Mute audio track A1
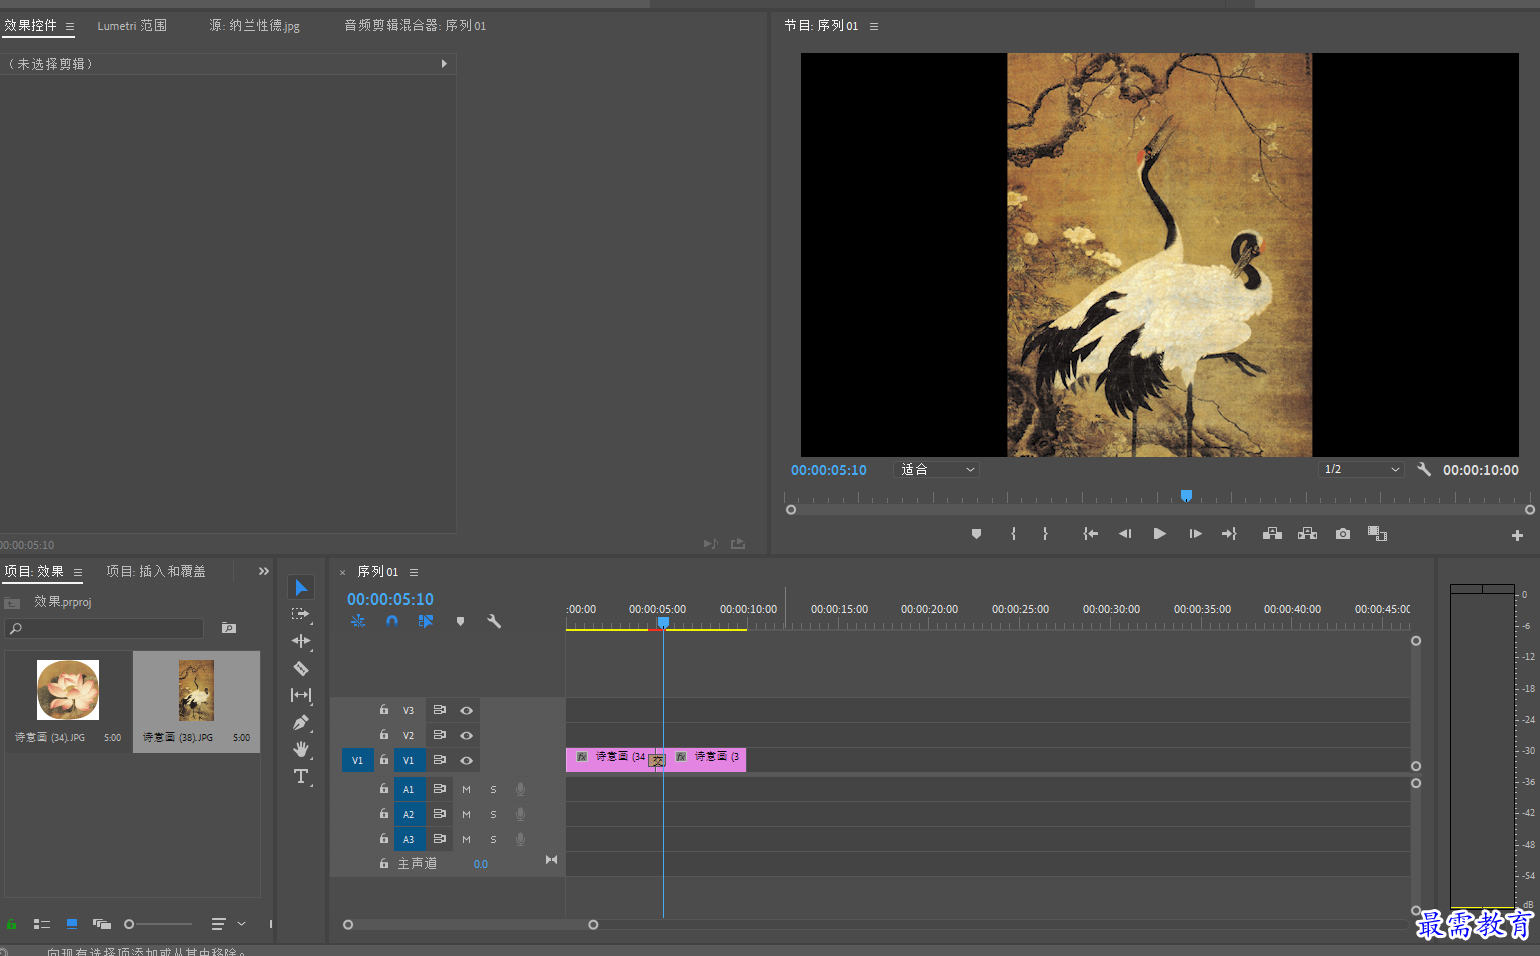The height and width of the screenshot is (956, 1540). pos(466,789)
